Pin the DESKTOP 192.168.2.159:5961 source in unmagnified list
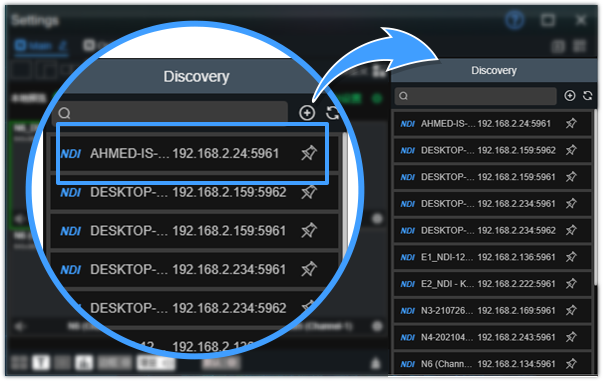Viewport: 603px width, 381px height. point(571,177)
